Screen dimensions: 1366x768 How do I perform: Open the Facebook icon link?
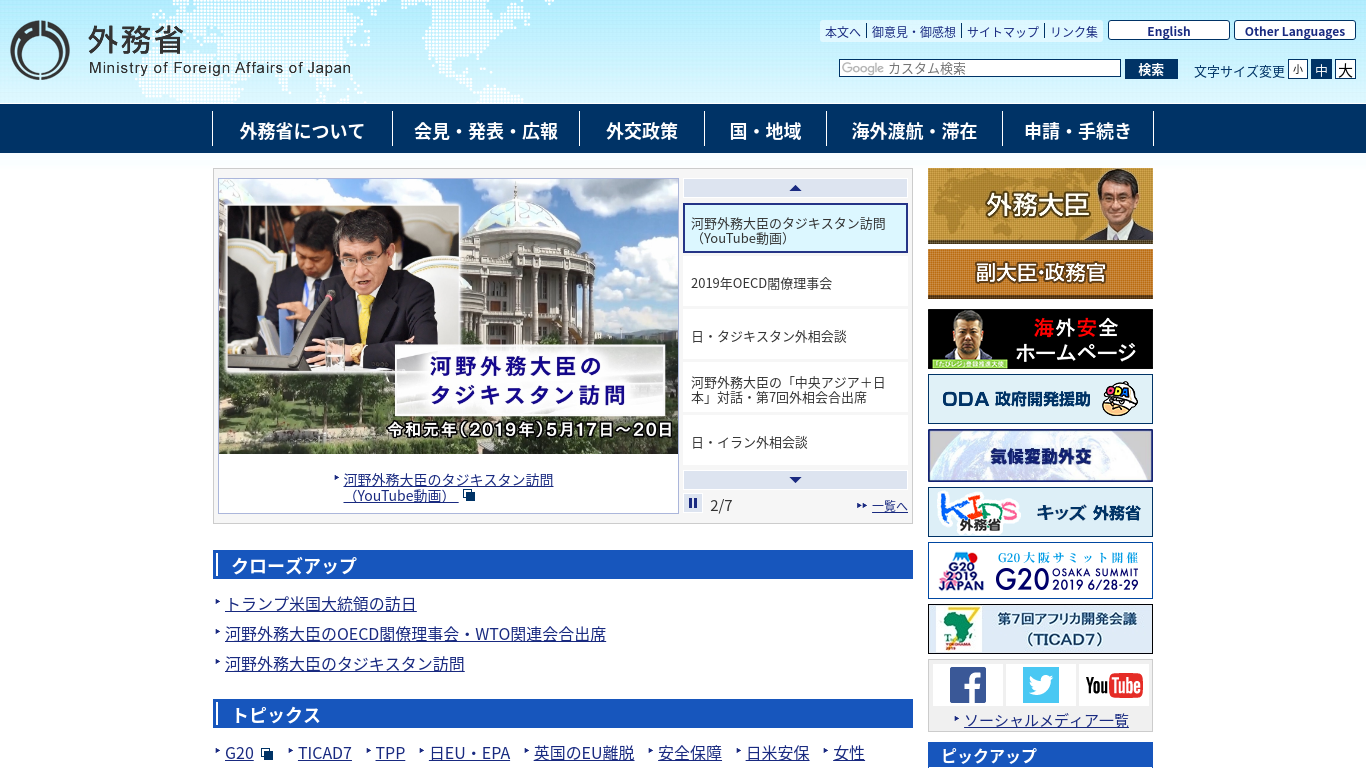[968, 685]
